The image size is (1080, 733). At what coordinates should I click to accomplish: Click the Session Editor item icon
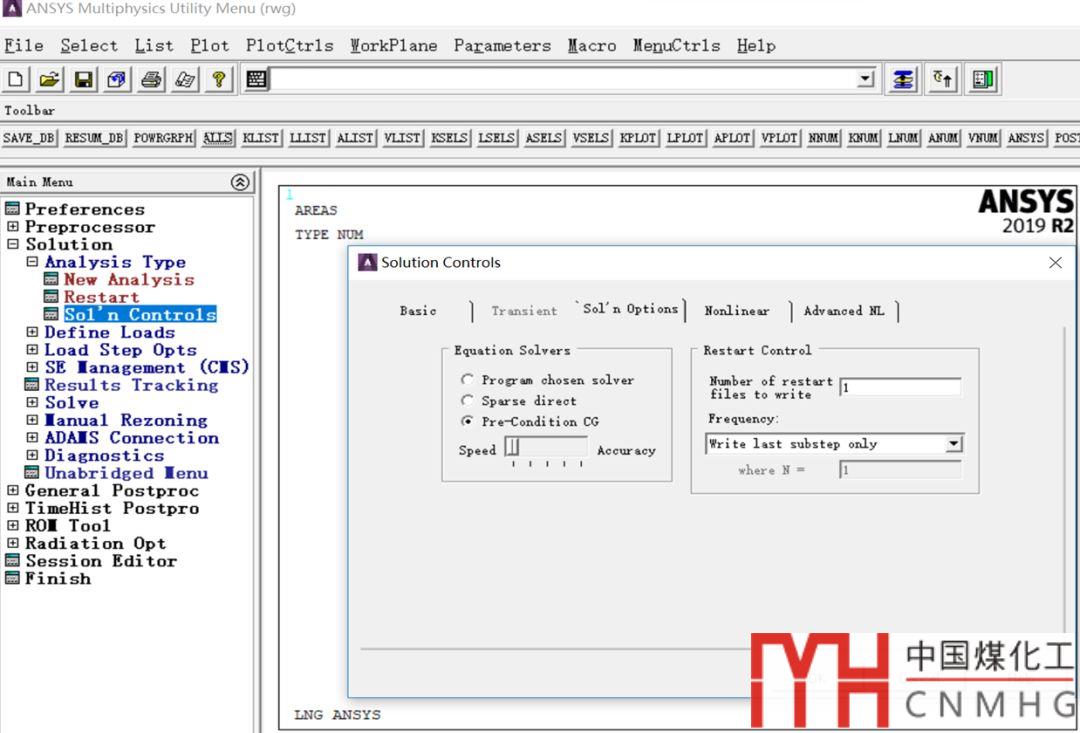pos(12,561)
